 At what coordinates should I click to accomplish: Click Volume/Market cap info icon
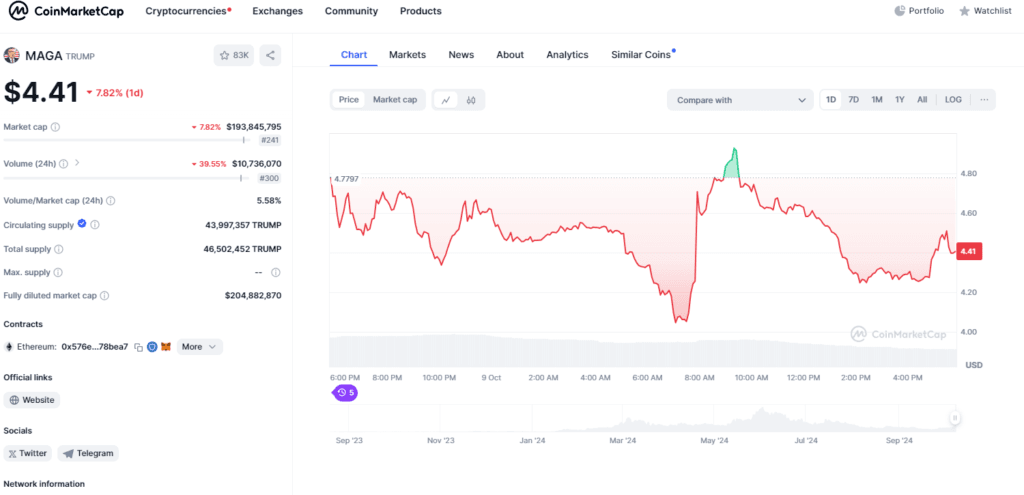pyautogui.click(x=111, y=200)
